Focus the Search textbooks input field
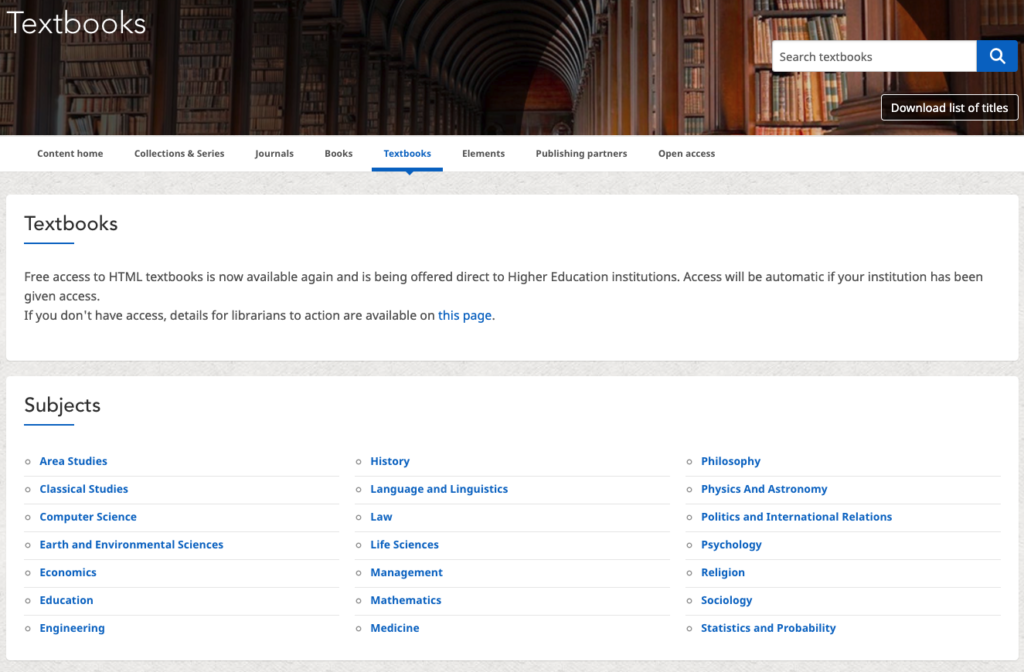Image resolution: width=1024 pixels, height=672 pixels. click(x=874, y=56)
